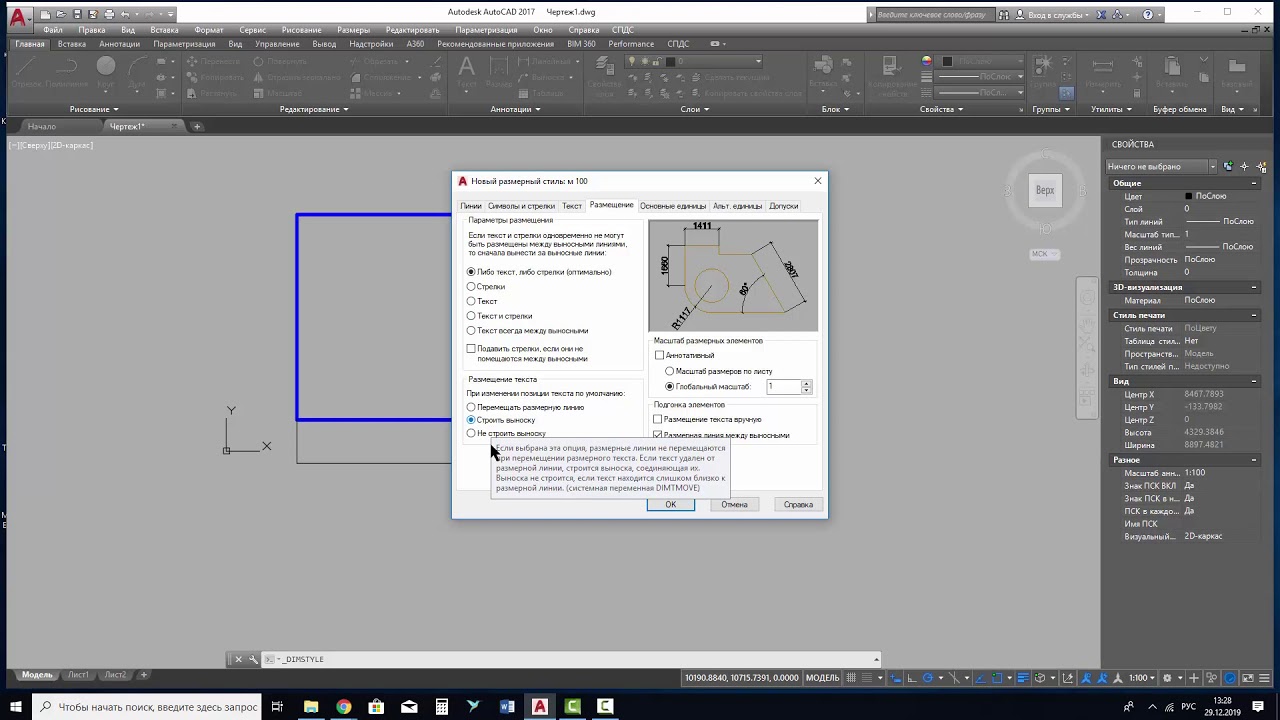Click the Plot printer icon in quick access toolbar

[110, 15]
